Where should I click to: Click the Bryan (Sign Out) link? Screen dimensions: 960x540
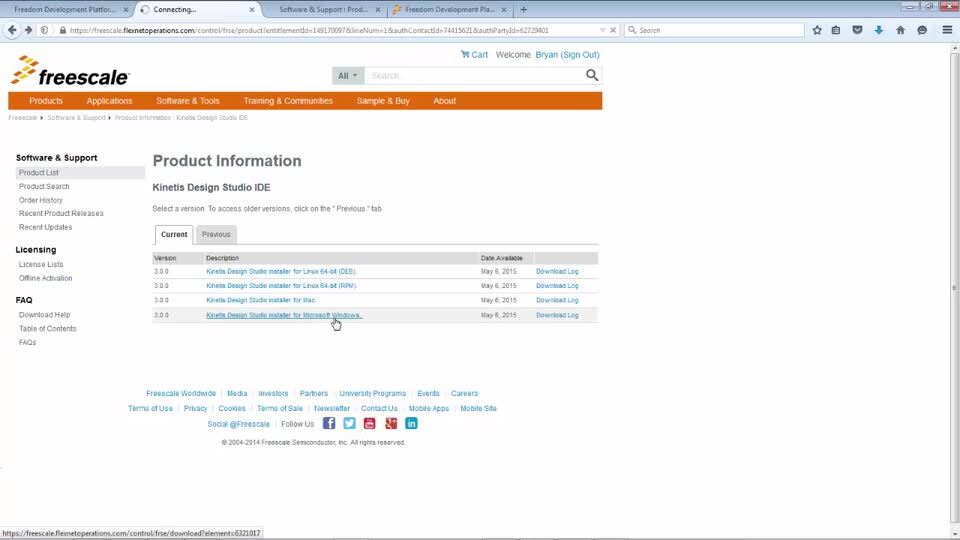[x=567, y=54]
